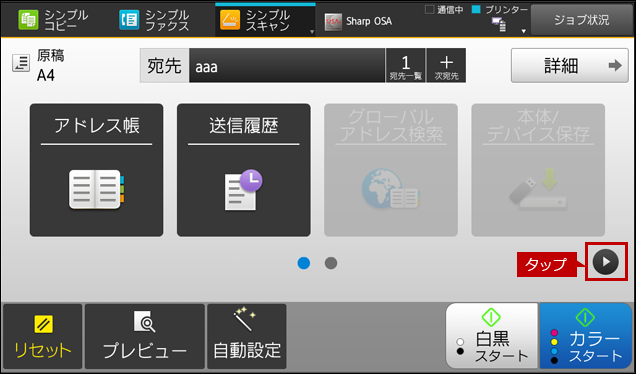Tap the リセット reset button
The height and width of the screenshot is (374, 636).
(43, 337)
